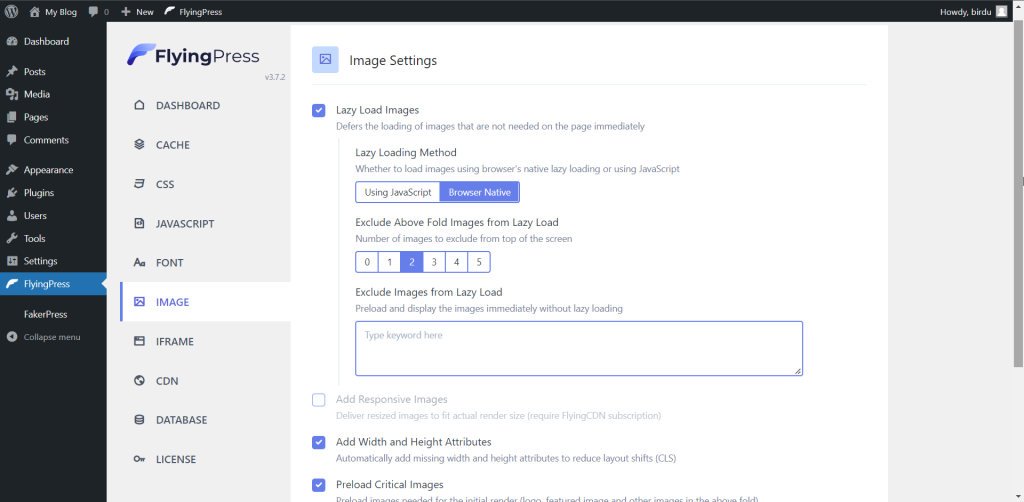Open the comments bubble in admin bar
Screen dimensions: 1024x502
click(99, 12)
